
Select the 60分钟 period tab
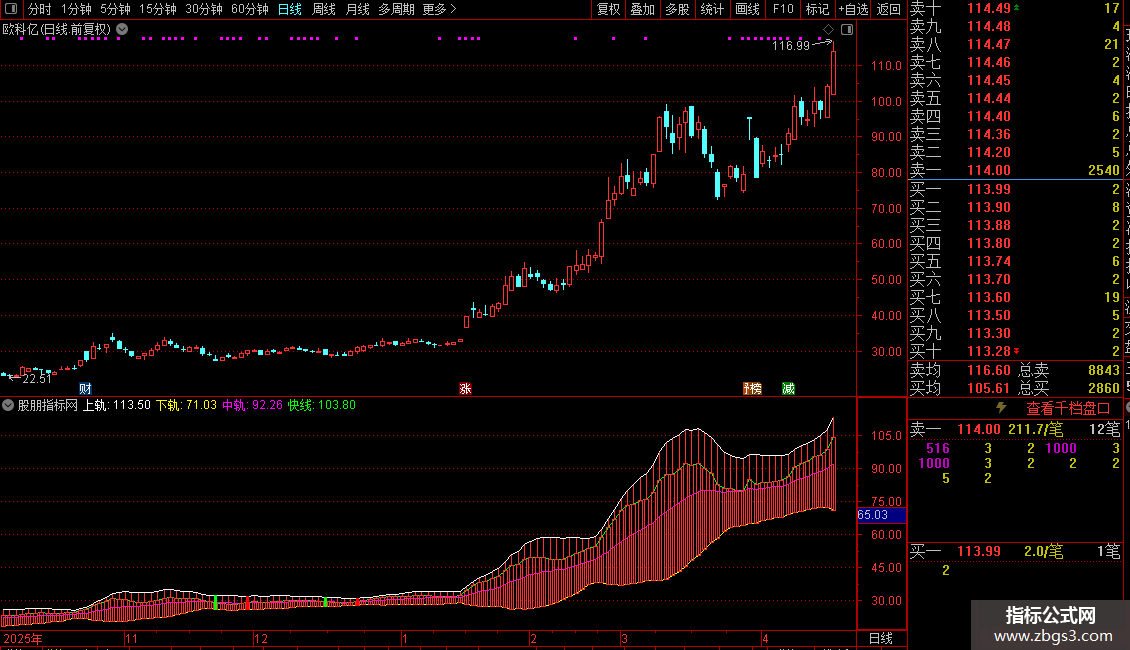coord(249,9)
